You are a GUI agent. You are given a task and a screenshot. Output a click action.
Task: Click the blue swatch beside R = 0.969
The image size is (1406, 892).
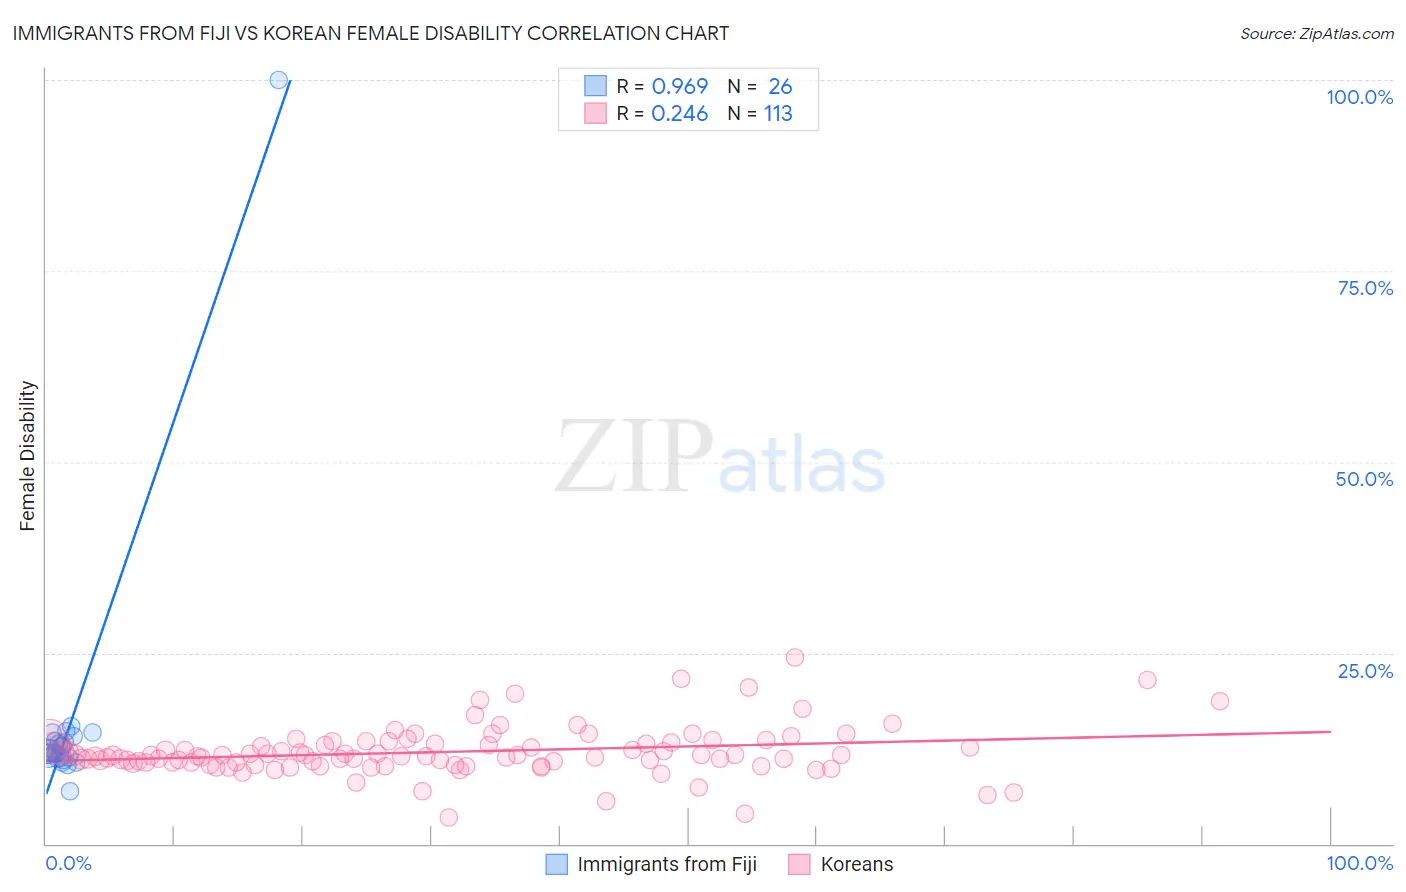tap(595, 86)
